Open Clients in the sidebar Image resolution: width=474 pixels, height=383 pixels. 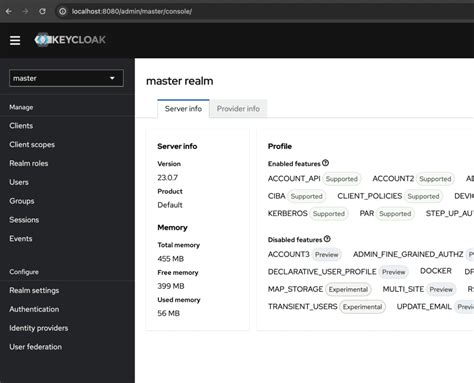[21, 126]
